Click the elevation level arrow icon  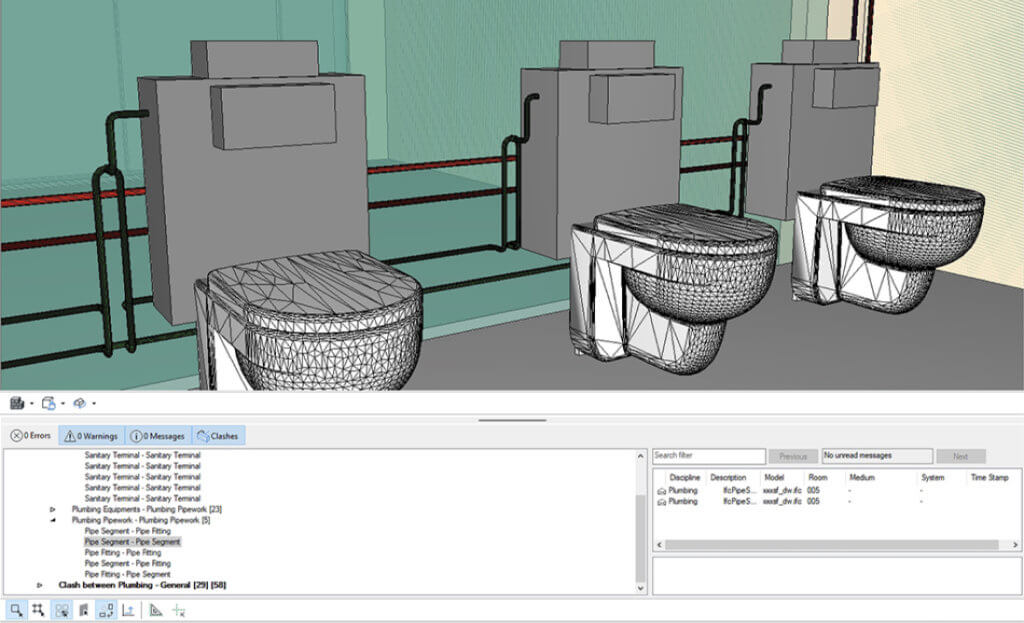127,609
